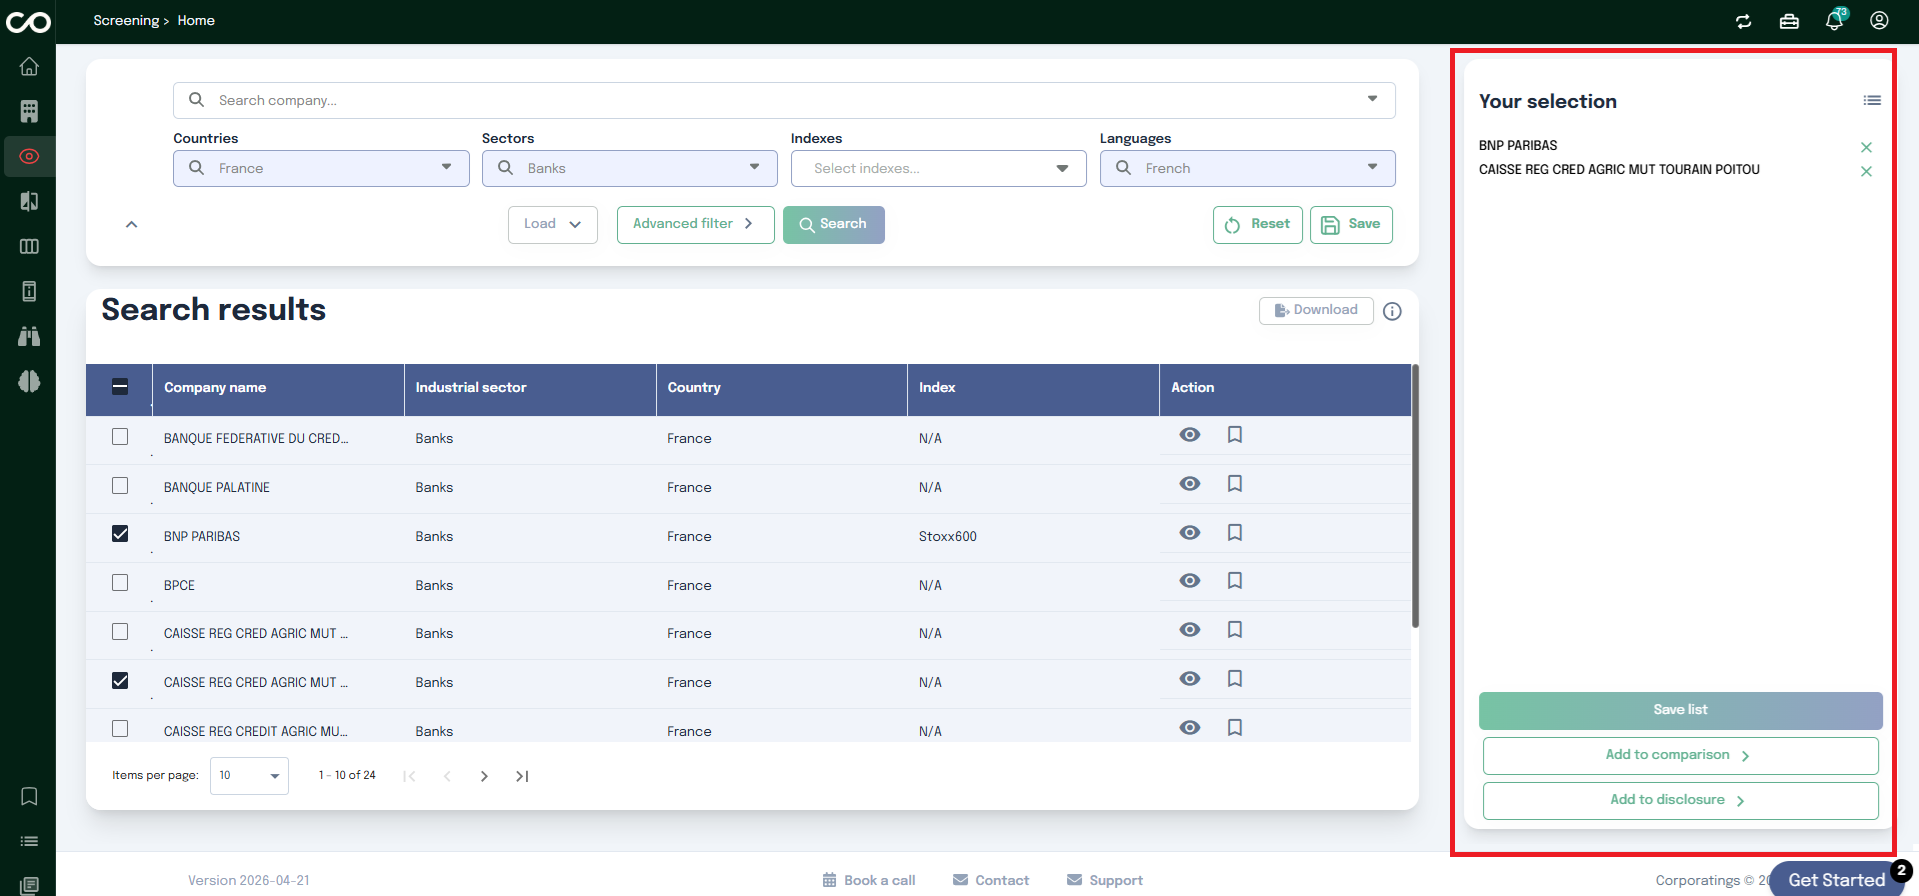Open the Support link in the footer
Viewport: 1919px width, 896px height.
click(x=1105, y=880)
